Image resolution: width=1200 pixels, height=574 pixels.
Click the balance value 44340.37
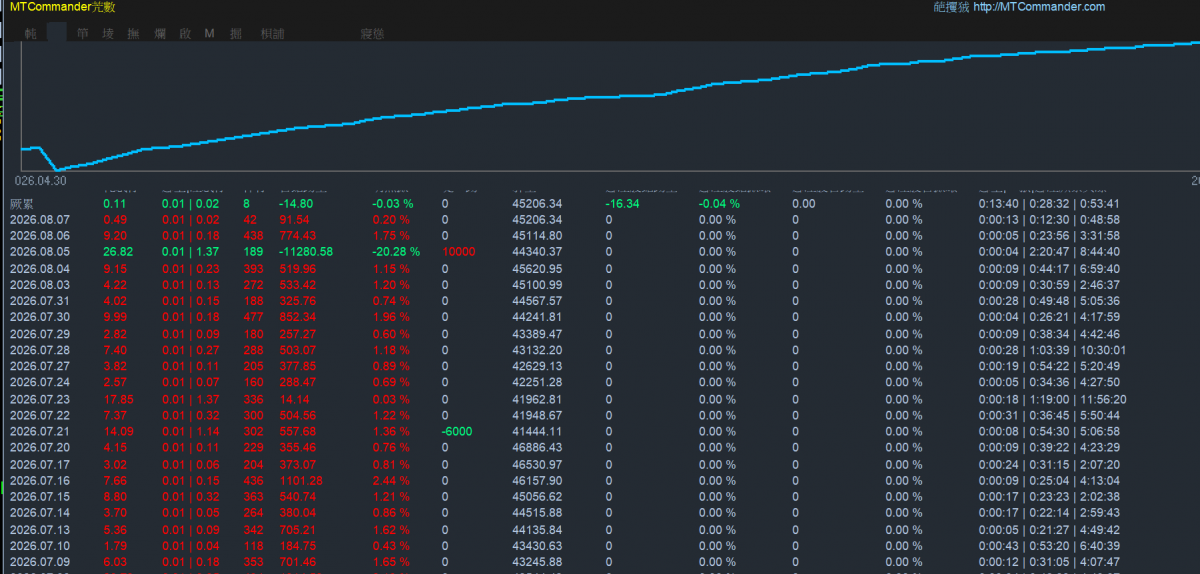(537, 252)
